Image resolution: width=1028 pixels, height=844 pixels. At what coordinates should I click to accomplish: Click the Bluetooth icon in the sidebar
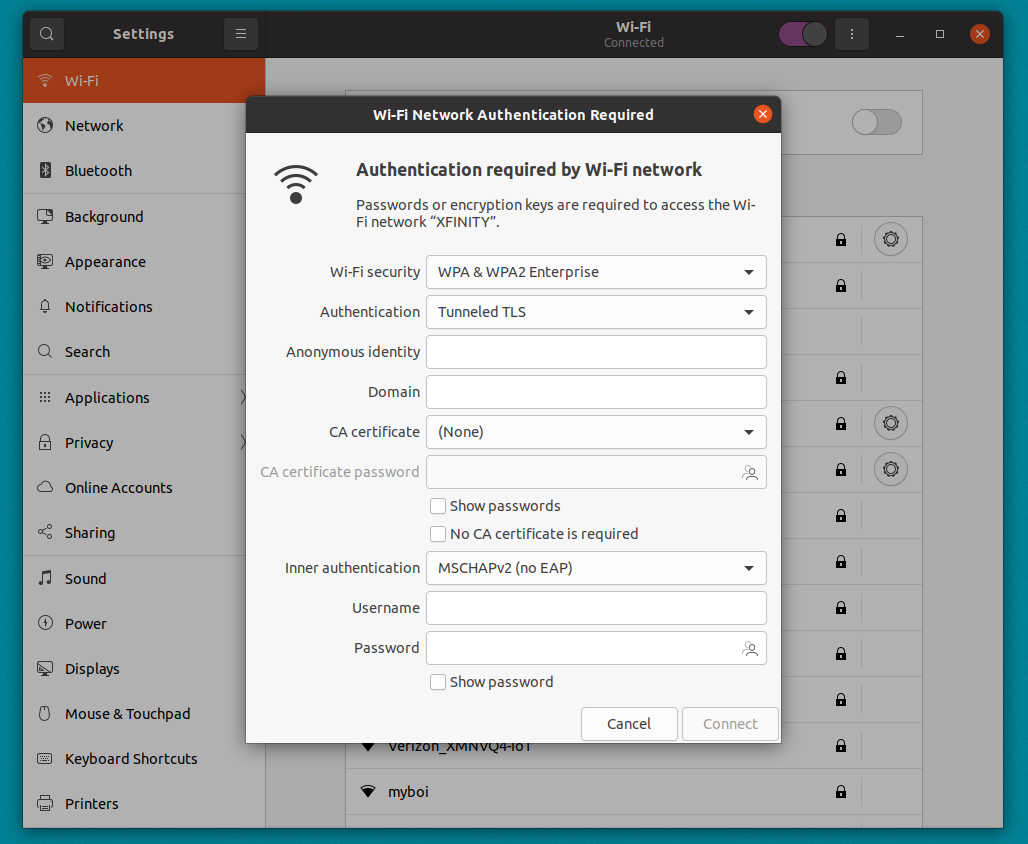[45, 171]
